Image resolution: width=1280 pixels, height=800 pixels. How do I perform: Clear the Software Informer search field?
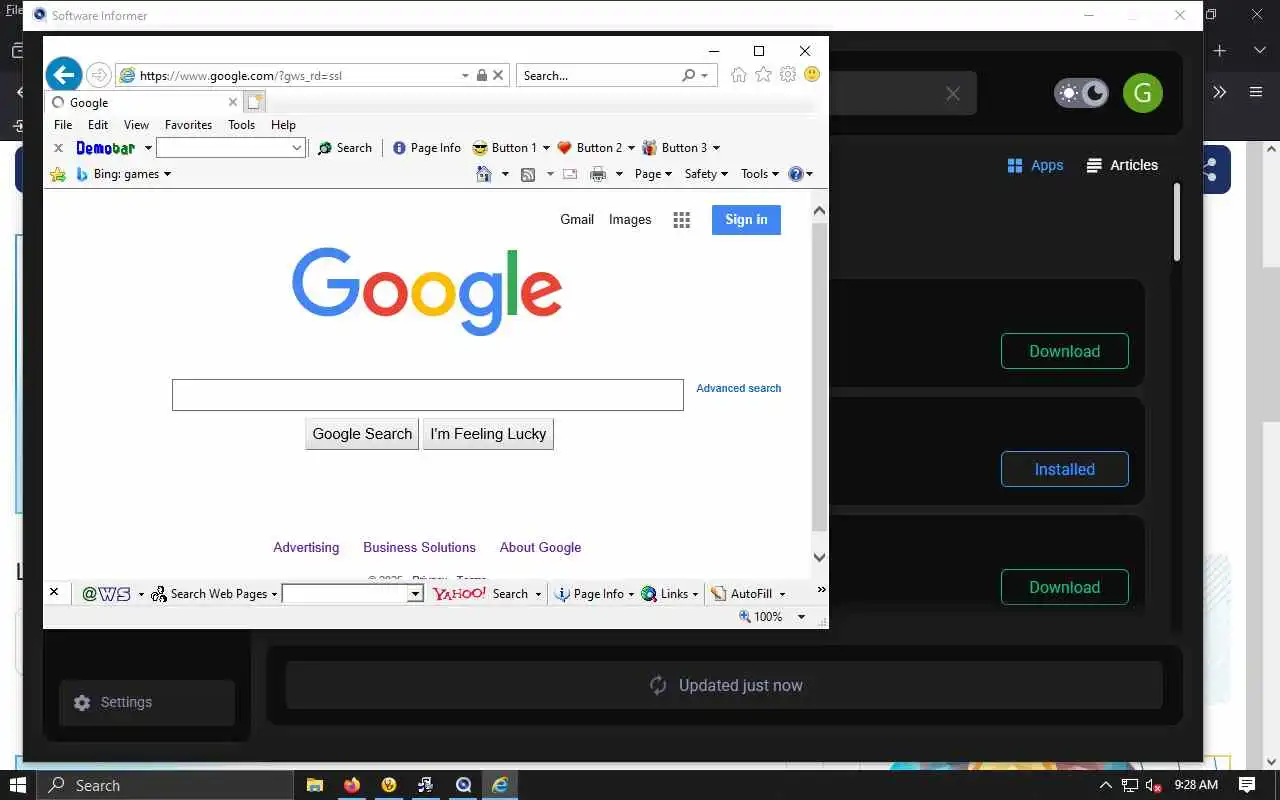(953, 93)
